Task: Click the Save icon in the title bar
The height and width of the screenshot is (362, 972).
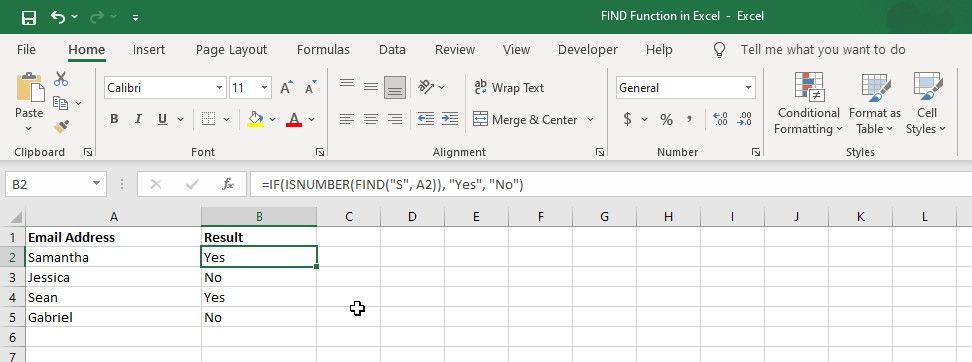Action: tap(29, 17)
